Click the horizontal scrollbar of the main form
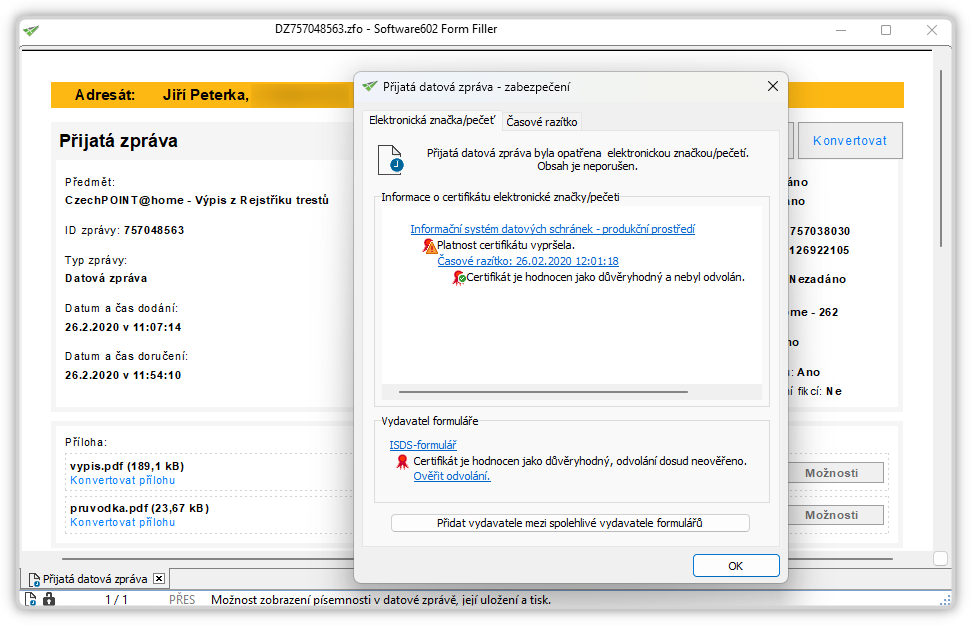This screenshot has height=625, width=971. point(477,559)
